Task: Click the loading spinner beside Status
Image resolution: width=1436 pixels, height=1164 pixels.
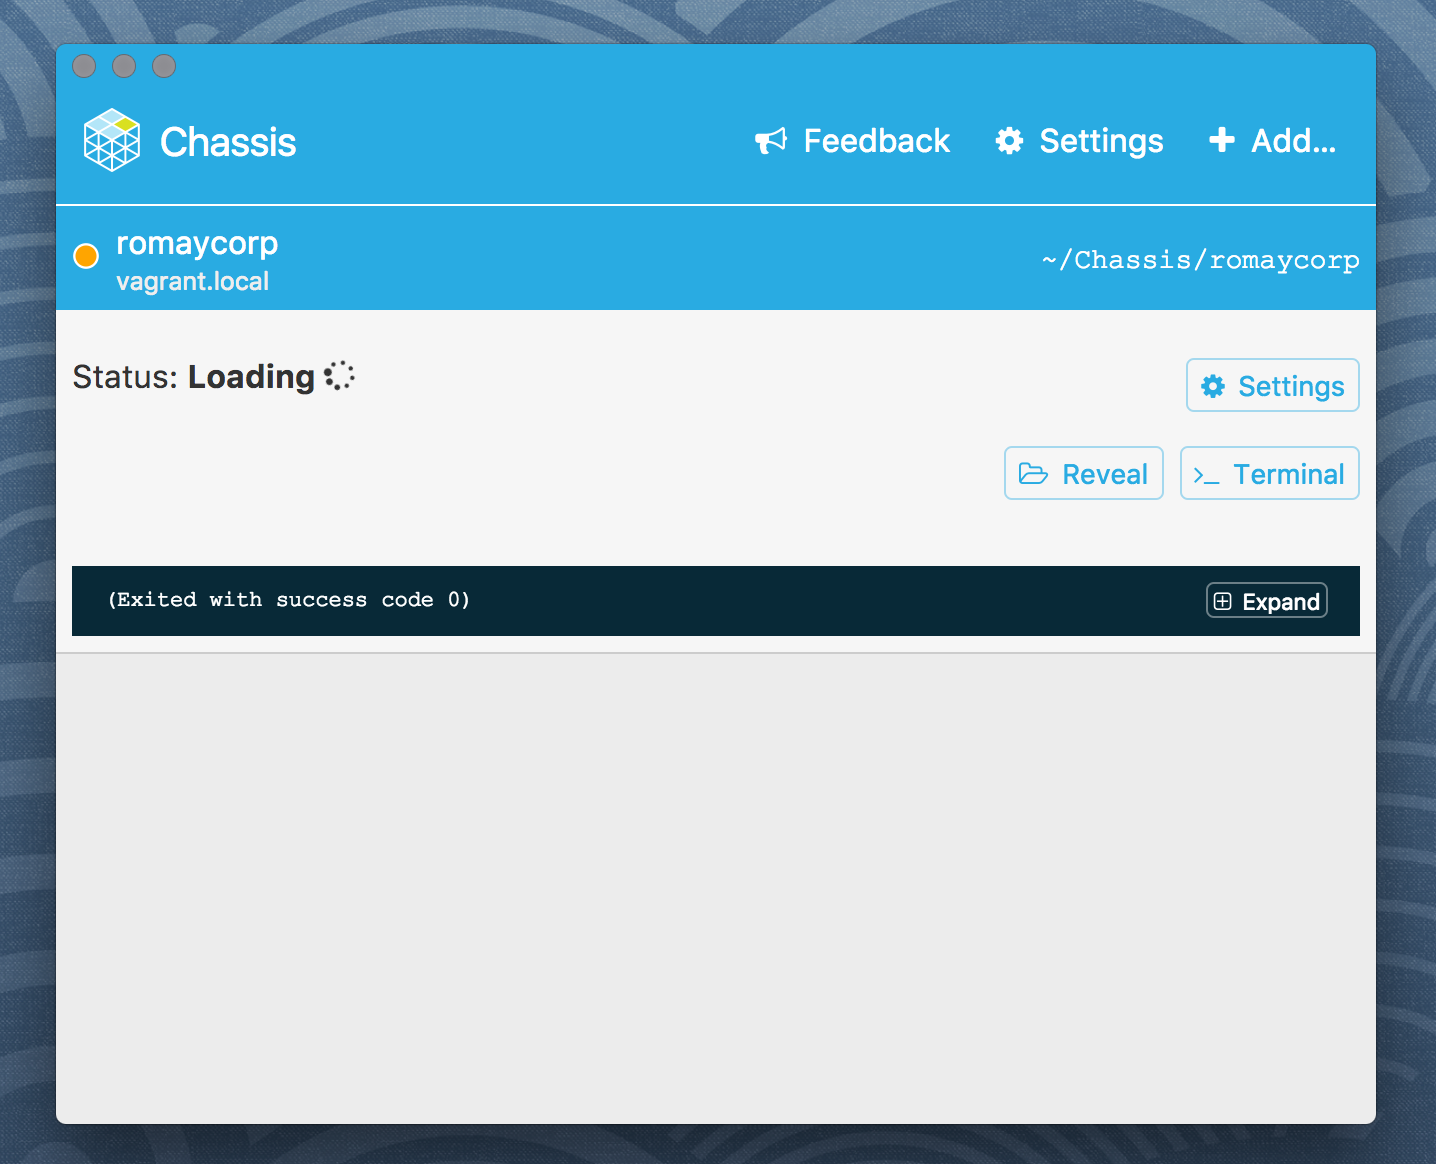Action: (339, 375)
